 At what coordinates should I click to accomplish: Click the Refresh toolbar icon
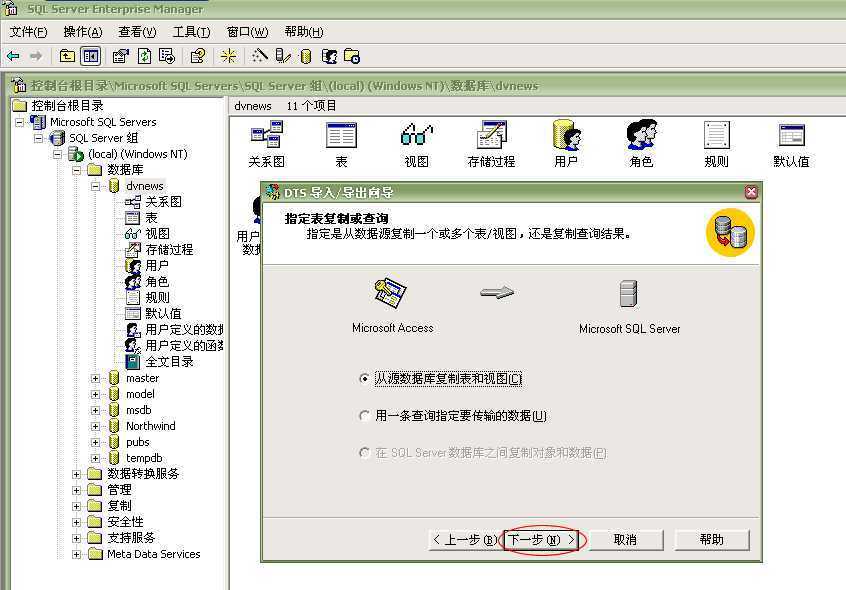pos(144,56)
